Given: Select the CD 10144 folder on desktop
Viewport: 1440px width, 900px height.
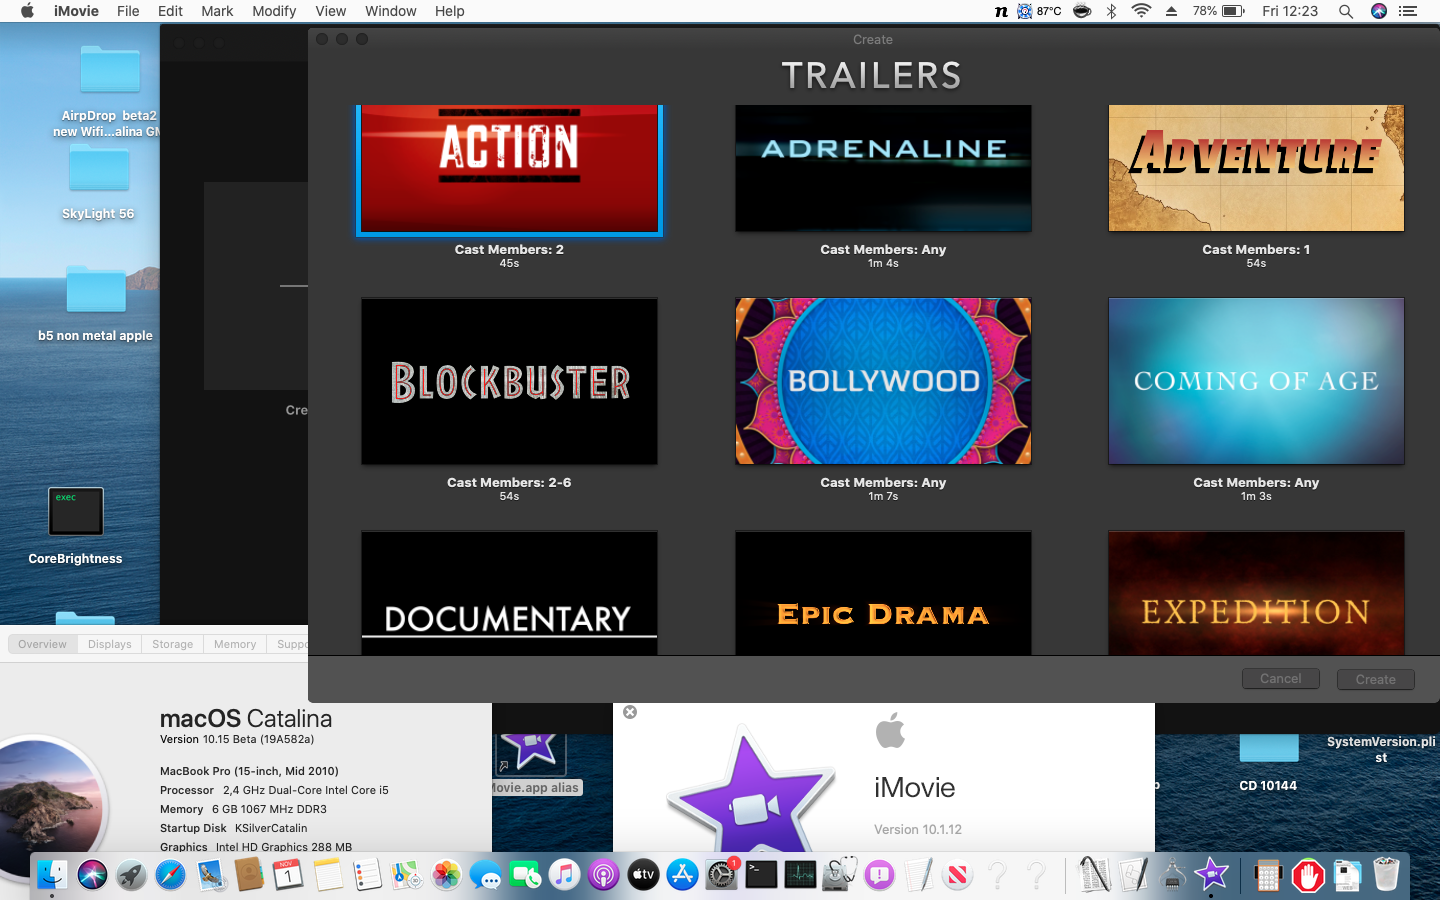Looking at the screenshot, I should [x=1268, y=765].
